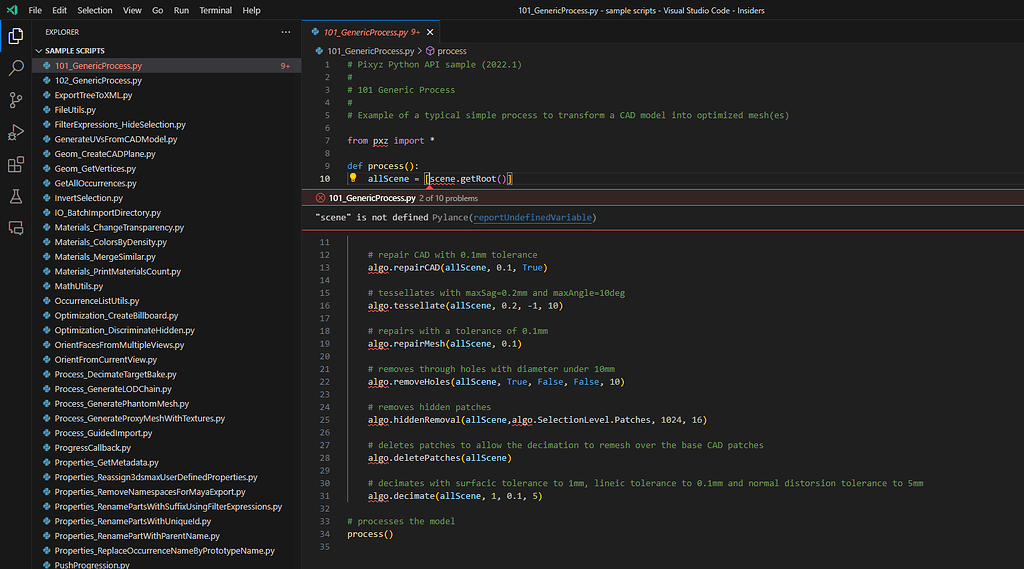
Task: Open the Terminal menu
Action: tap(215, 10)
